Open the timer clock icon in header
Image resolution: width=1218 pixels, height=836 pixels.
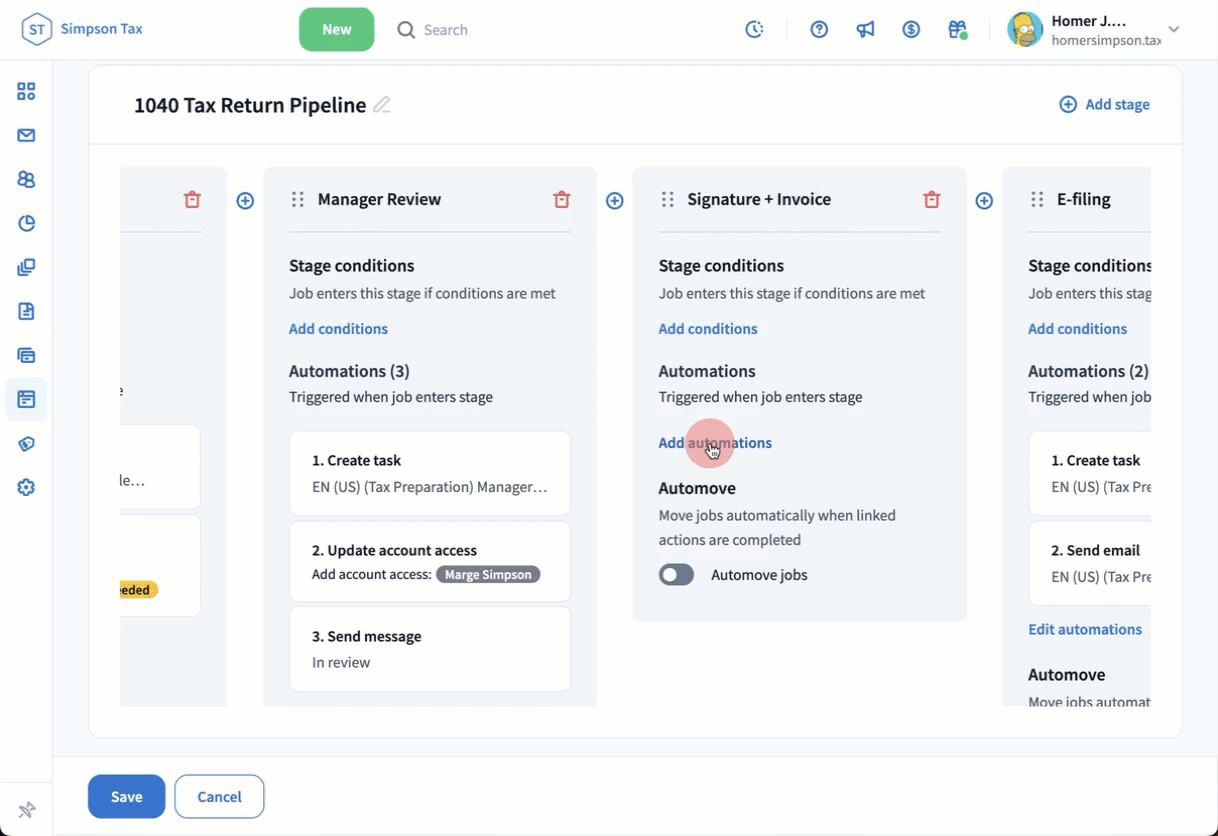tap(755, 30)
